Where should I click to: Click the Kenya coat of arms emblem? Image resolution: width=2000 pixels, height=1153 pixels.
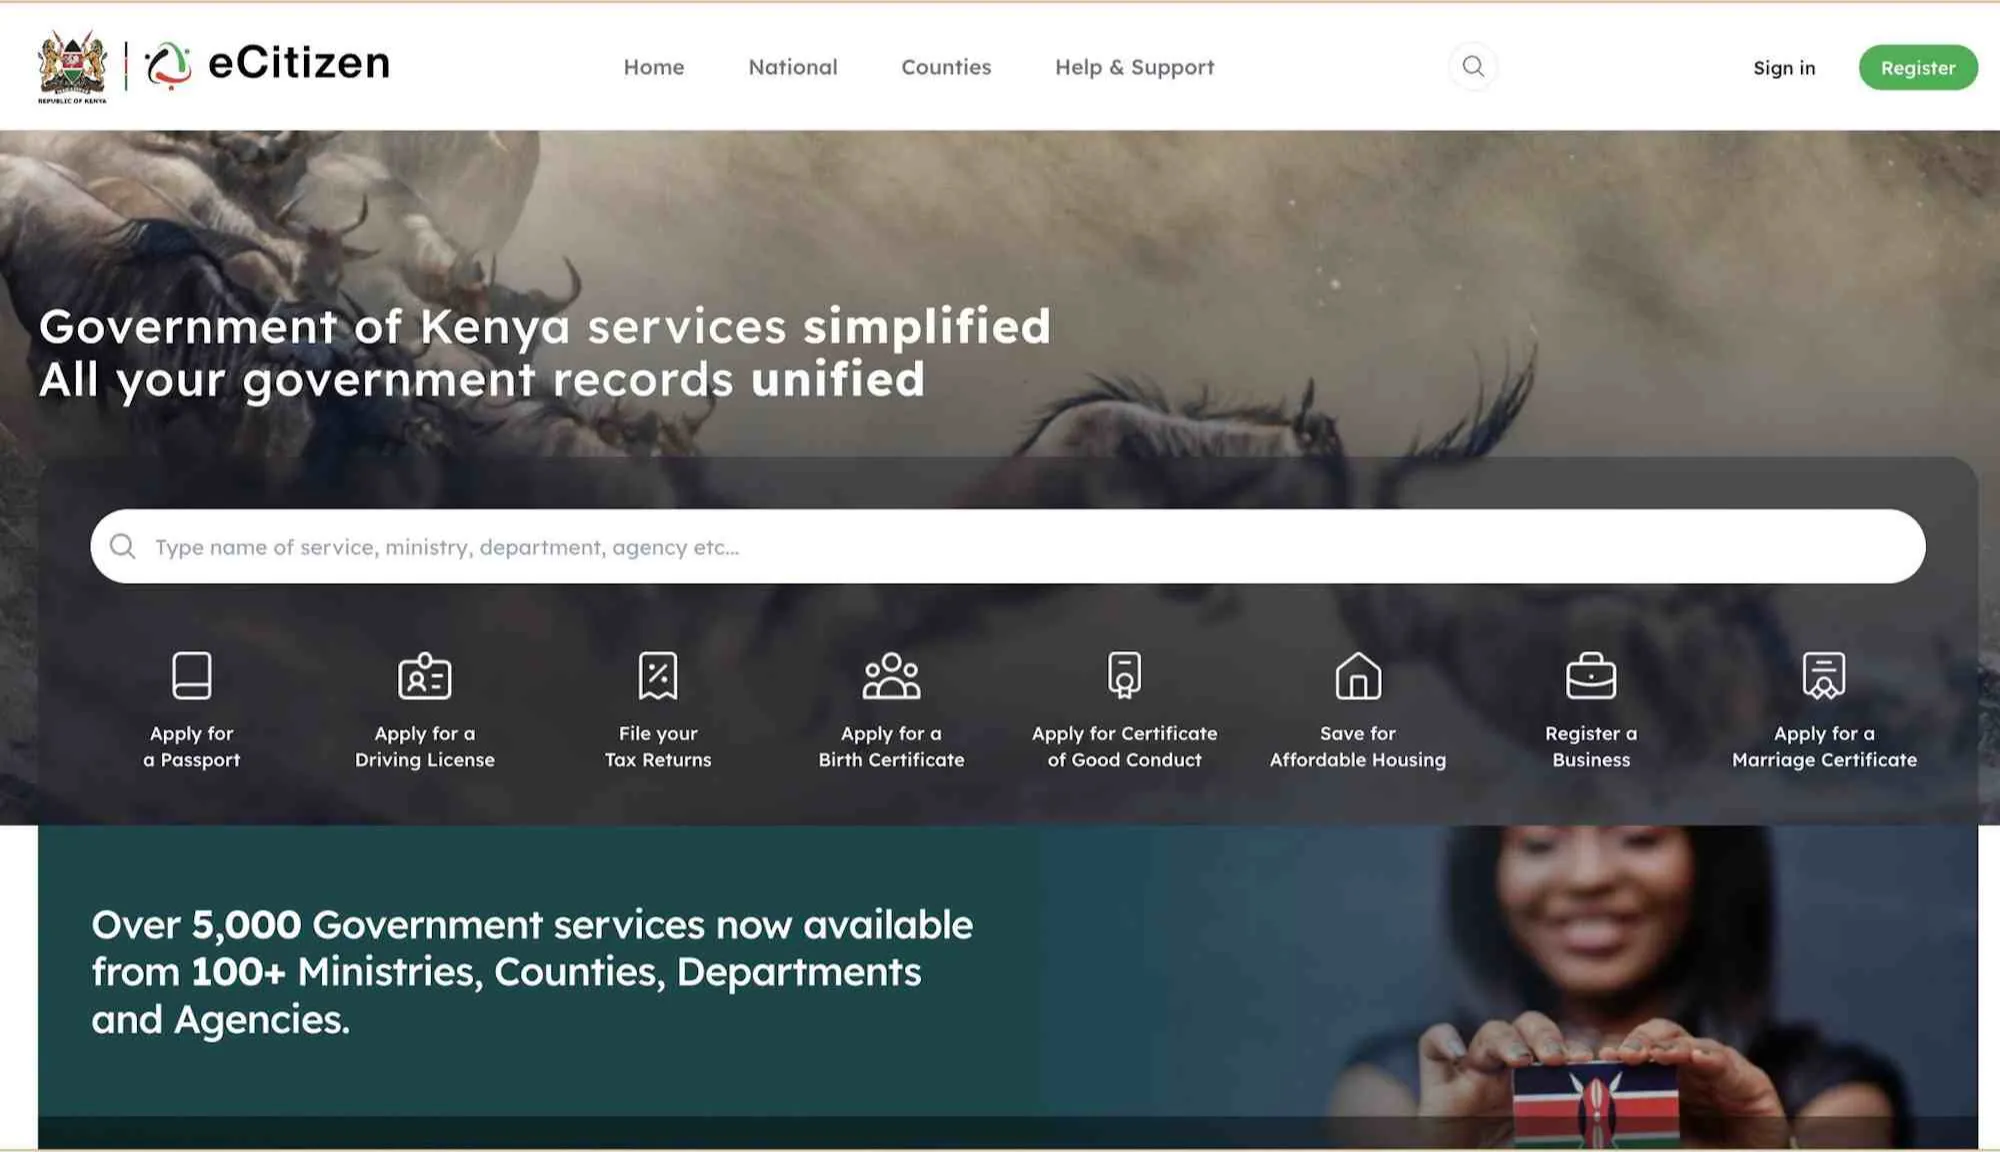point(72,66)
